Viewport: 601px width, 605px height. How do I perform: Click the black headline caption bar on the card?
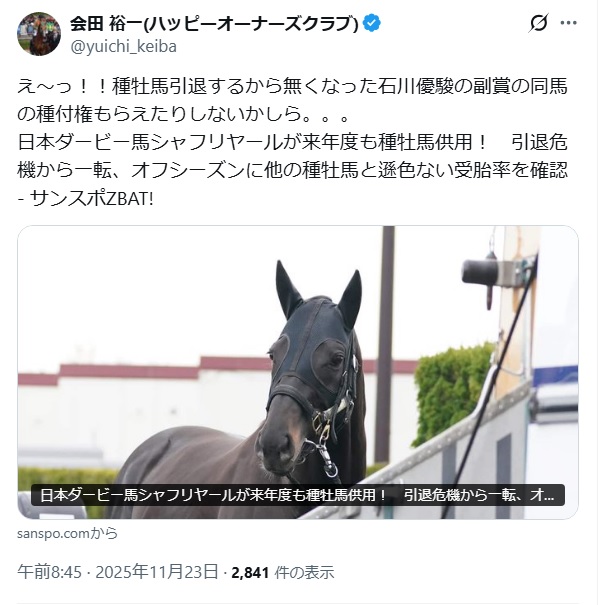click(x=297, y=495)
